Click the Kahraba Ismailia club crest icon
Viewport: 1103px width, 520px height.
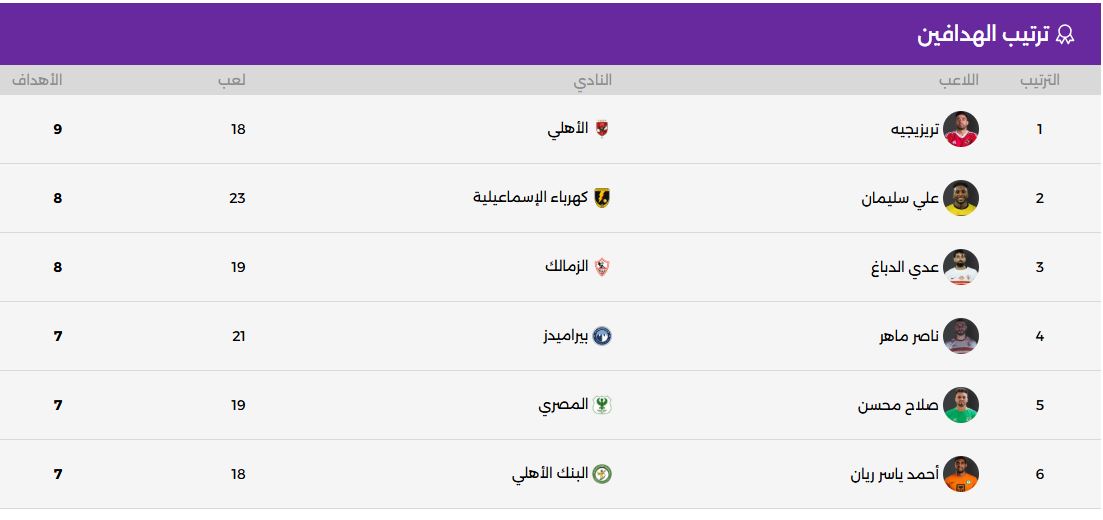(602, 198)
